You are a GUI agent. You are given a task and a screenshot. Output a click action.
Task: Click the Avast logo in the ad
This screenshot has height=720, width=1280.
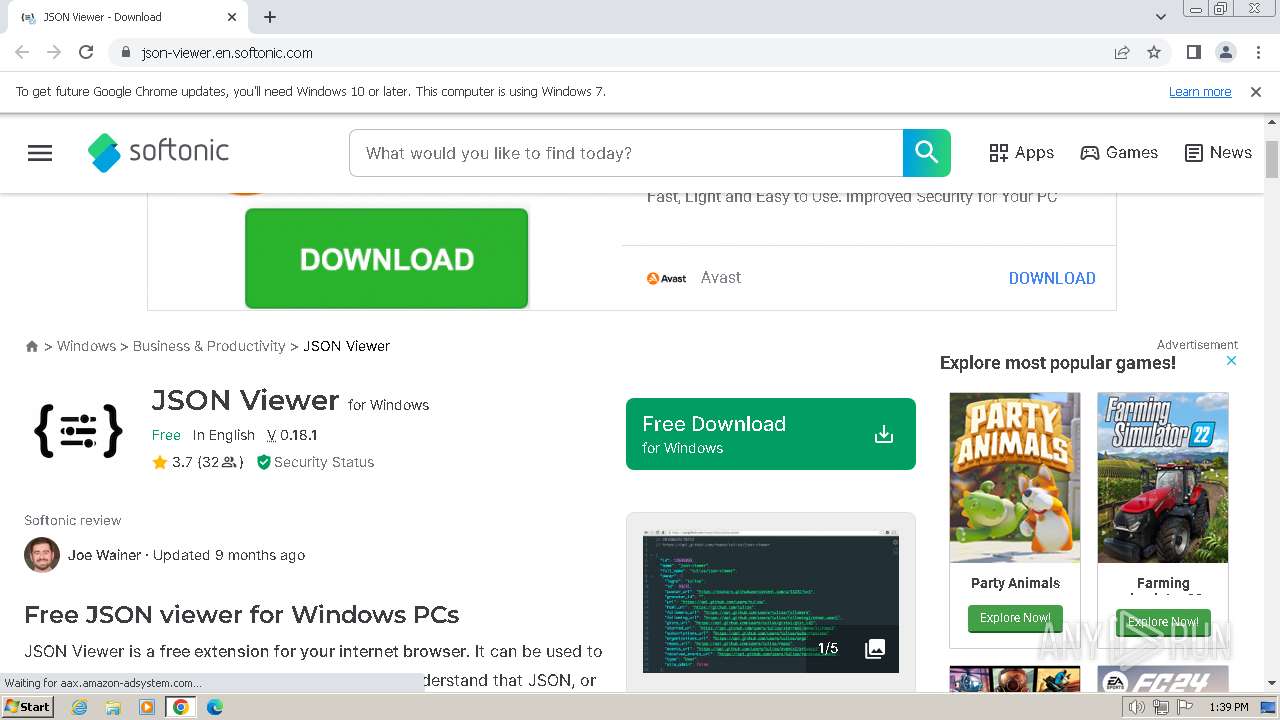point(666,278)
